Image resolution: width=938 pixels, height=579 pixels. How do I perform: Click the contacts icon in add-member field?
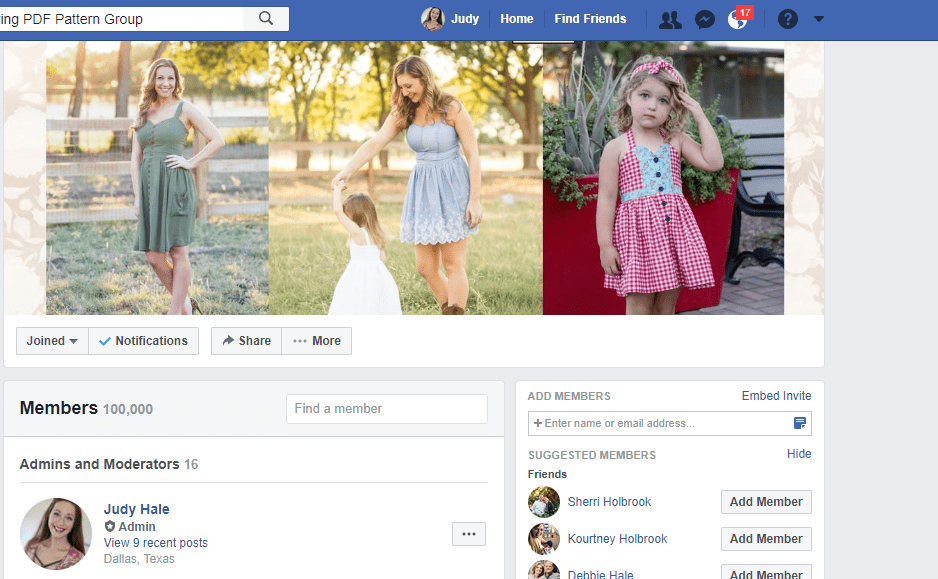(799, 423)
